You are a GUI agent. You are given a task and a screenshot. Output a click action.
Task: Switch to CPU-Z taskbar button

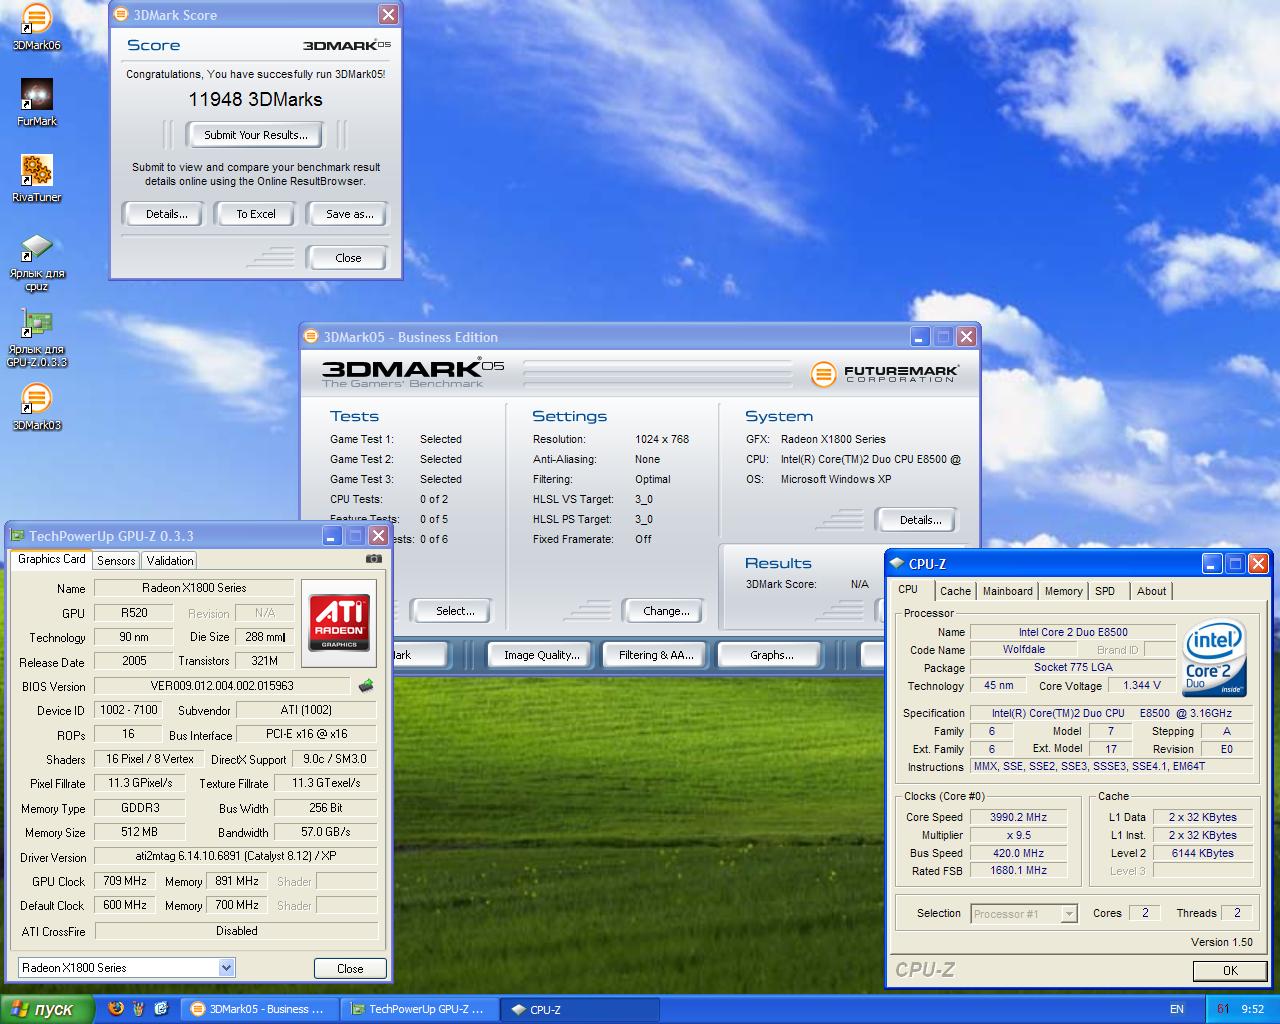(578, 1009)
